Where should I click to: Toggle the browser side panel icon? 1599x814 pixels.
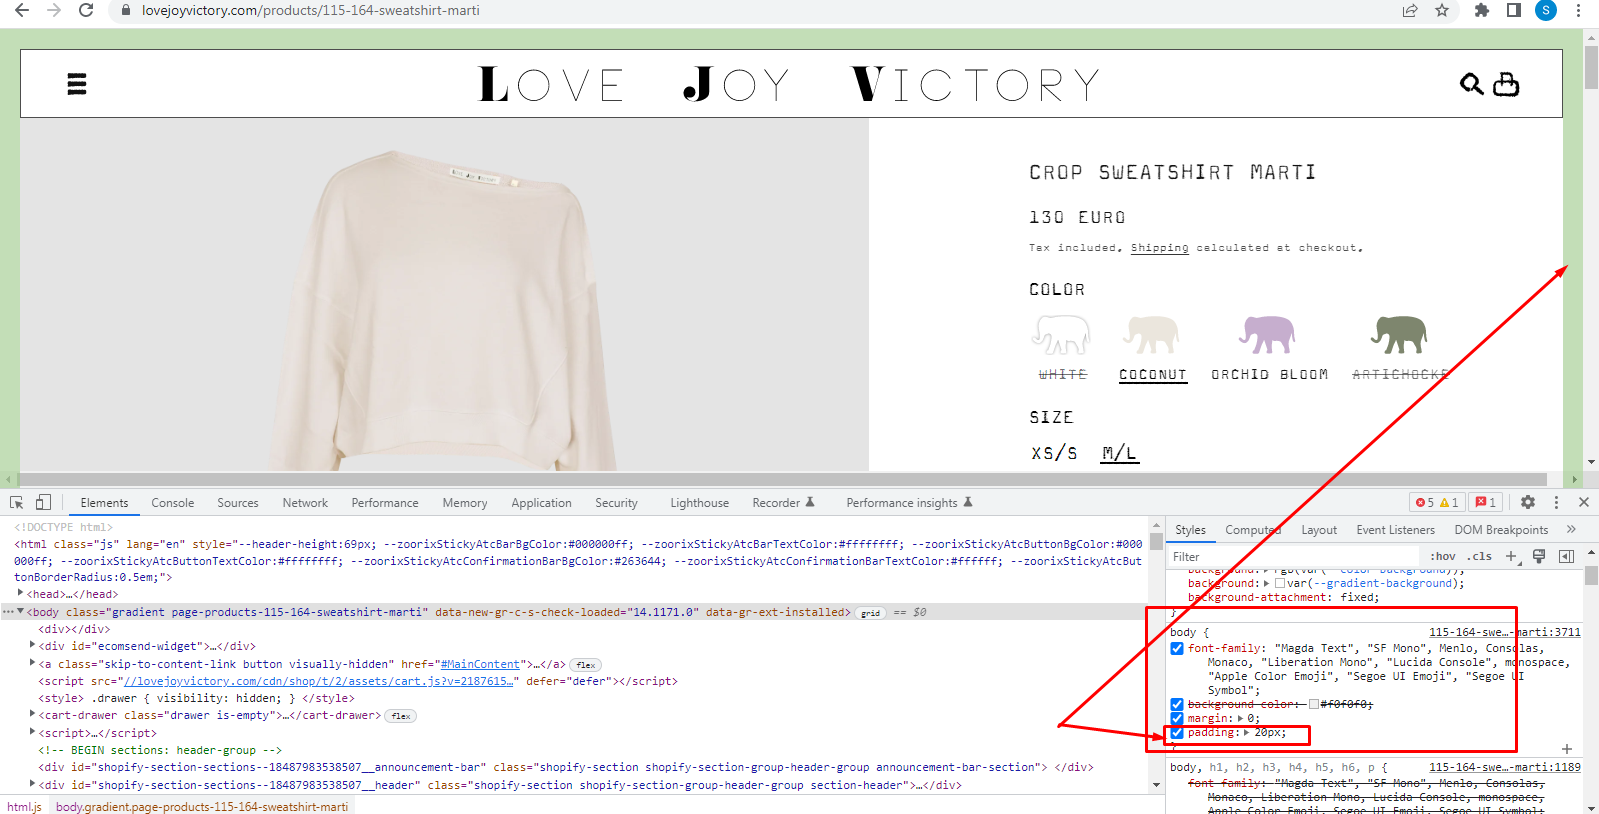coord(1514,10)
